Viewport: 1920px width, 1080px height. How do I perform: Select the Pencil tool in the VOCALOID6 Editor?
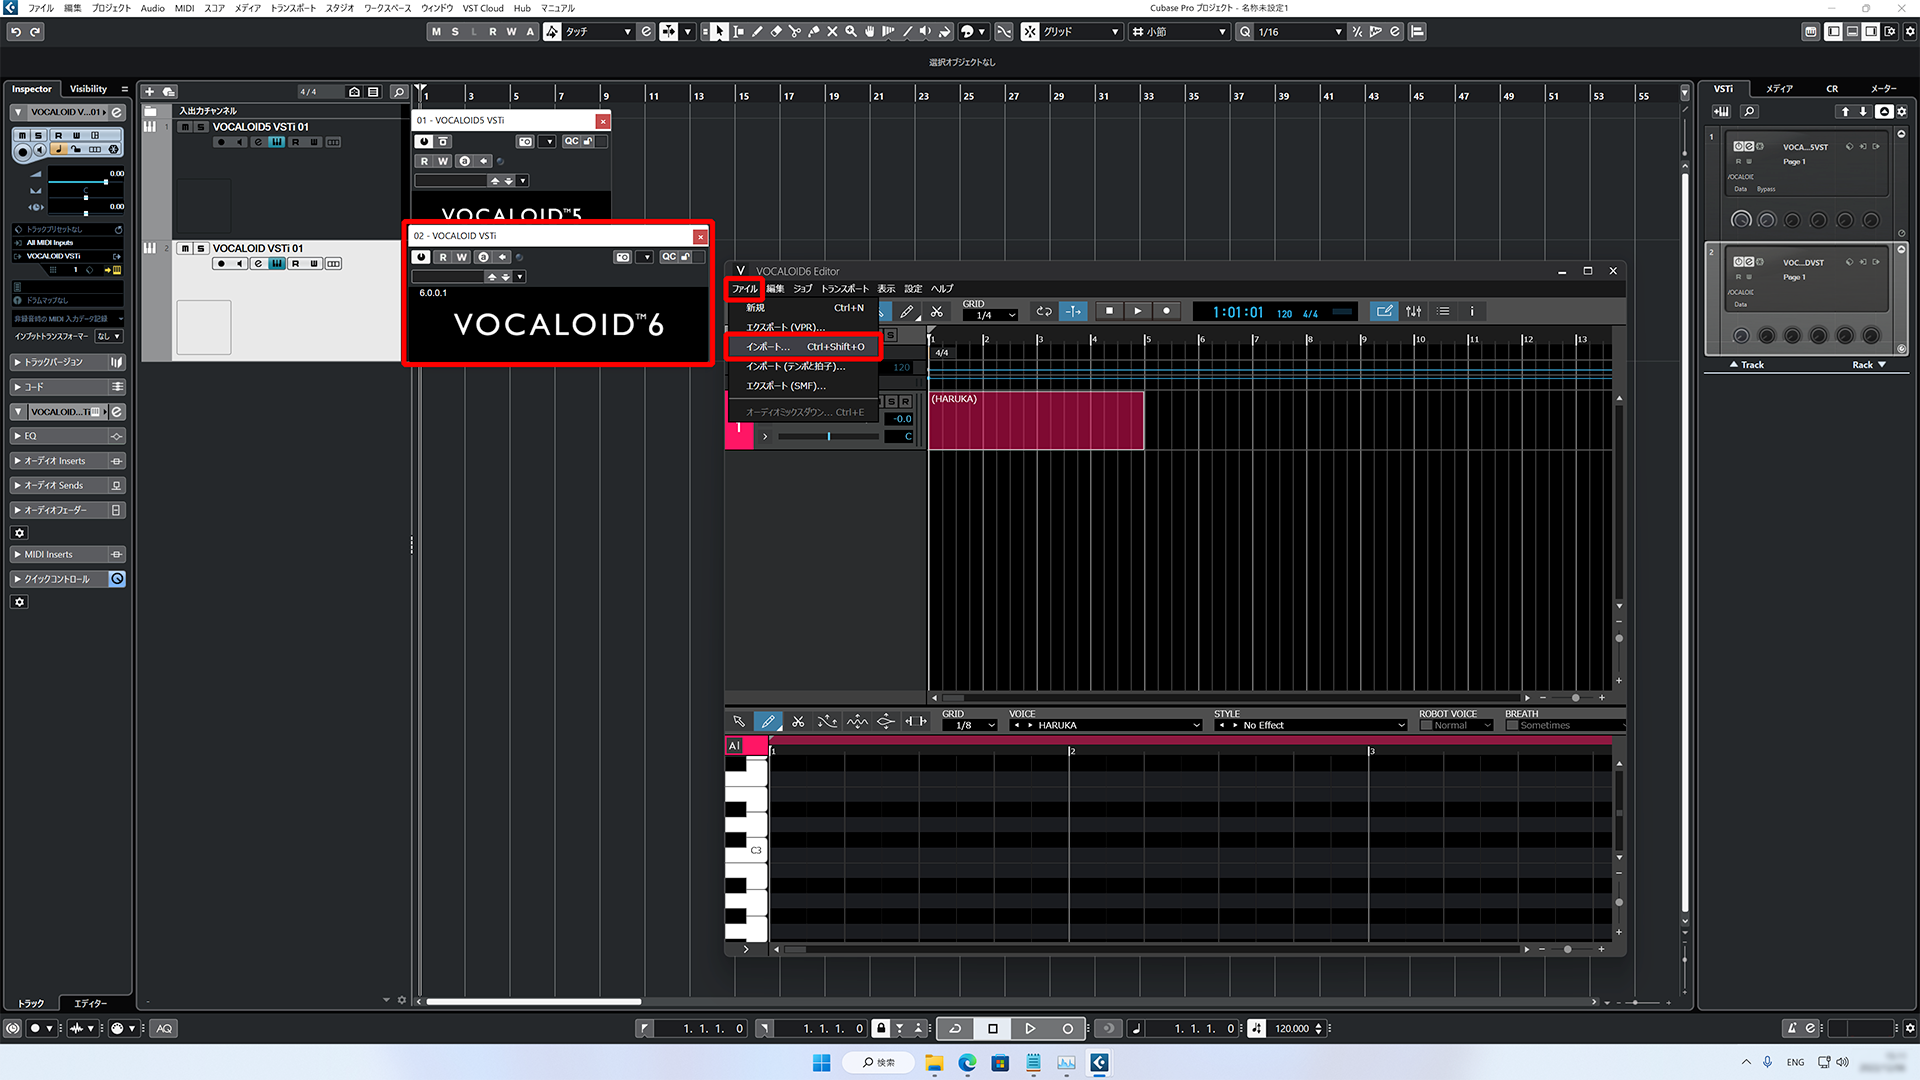pyautogui.click(x=907, y=311)
